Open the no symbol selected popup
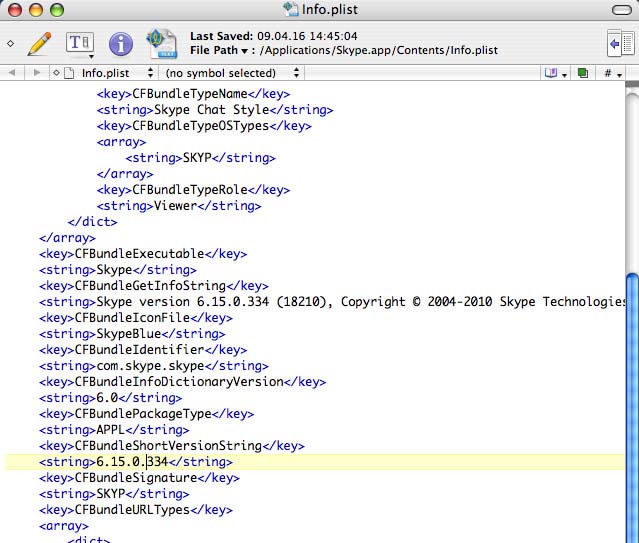Image resolution: width=639 pixels, height=543 pixels. click(x=232, y=73)
